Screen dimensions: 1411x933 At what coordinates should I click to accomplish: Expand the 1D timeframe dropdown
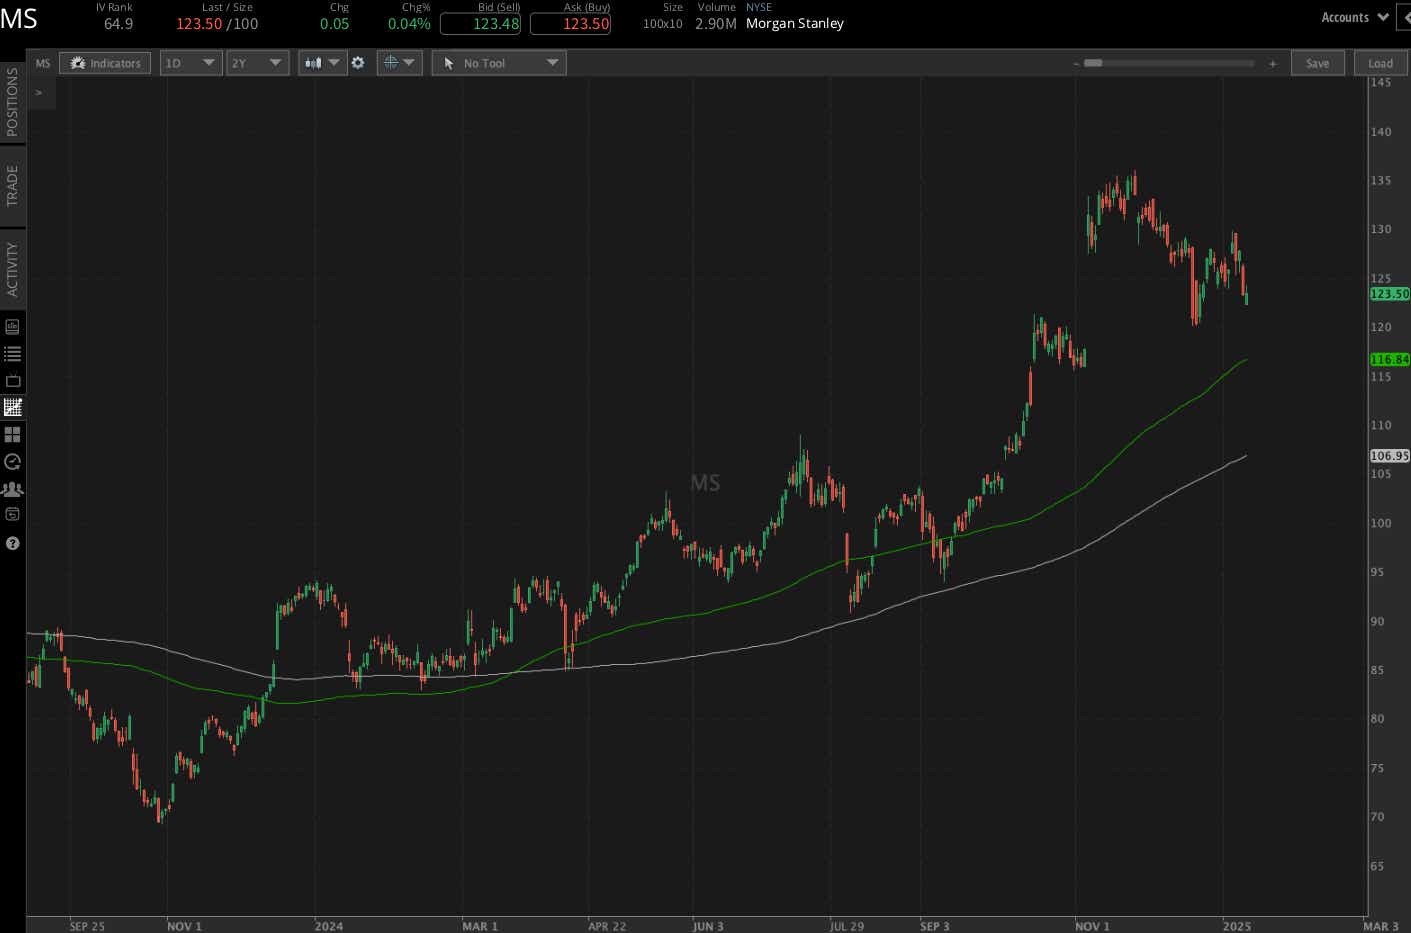pyautogui.click(x=190, y=62)
